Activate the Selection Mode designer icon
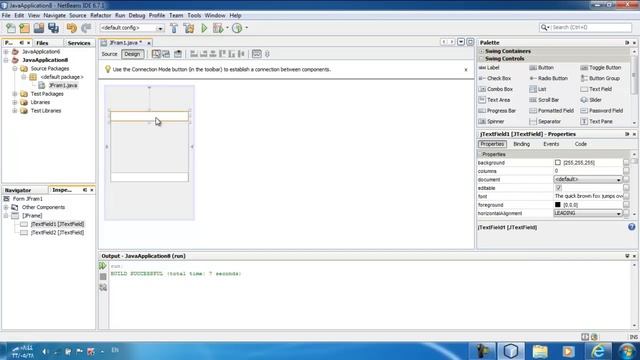The image size is (640, 360). click(x=156, y=54)
